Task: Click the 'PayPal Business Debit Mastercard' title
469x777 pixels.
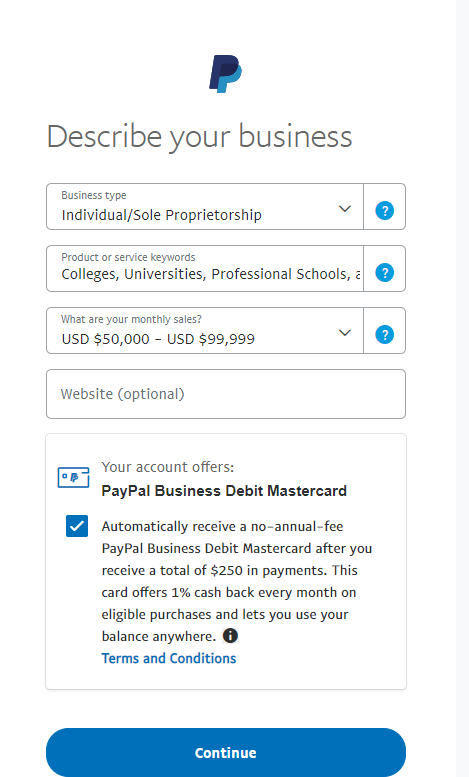Action: 224,491
